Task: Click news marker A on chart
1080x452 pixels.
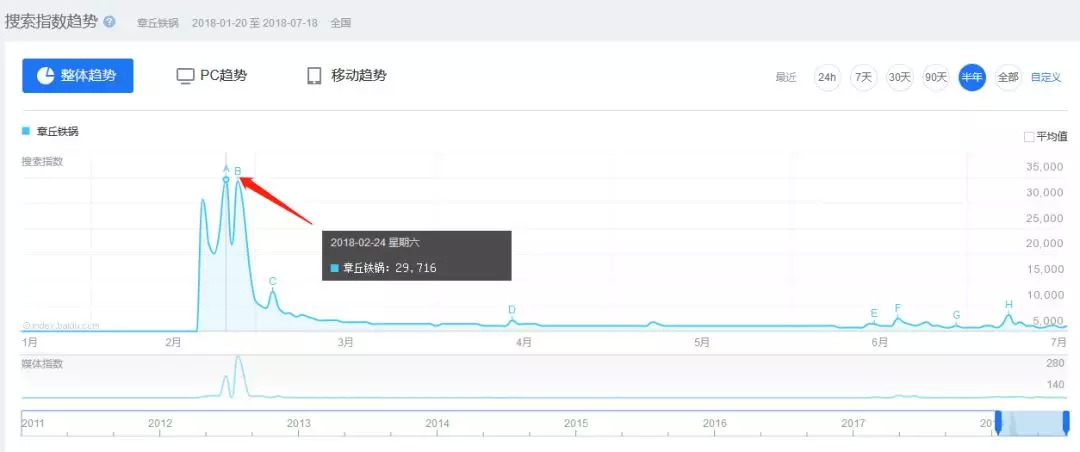Action: [226, 167]
